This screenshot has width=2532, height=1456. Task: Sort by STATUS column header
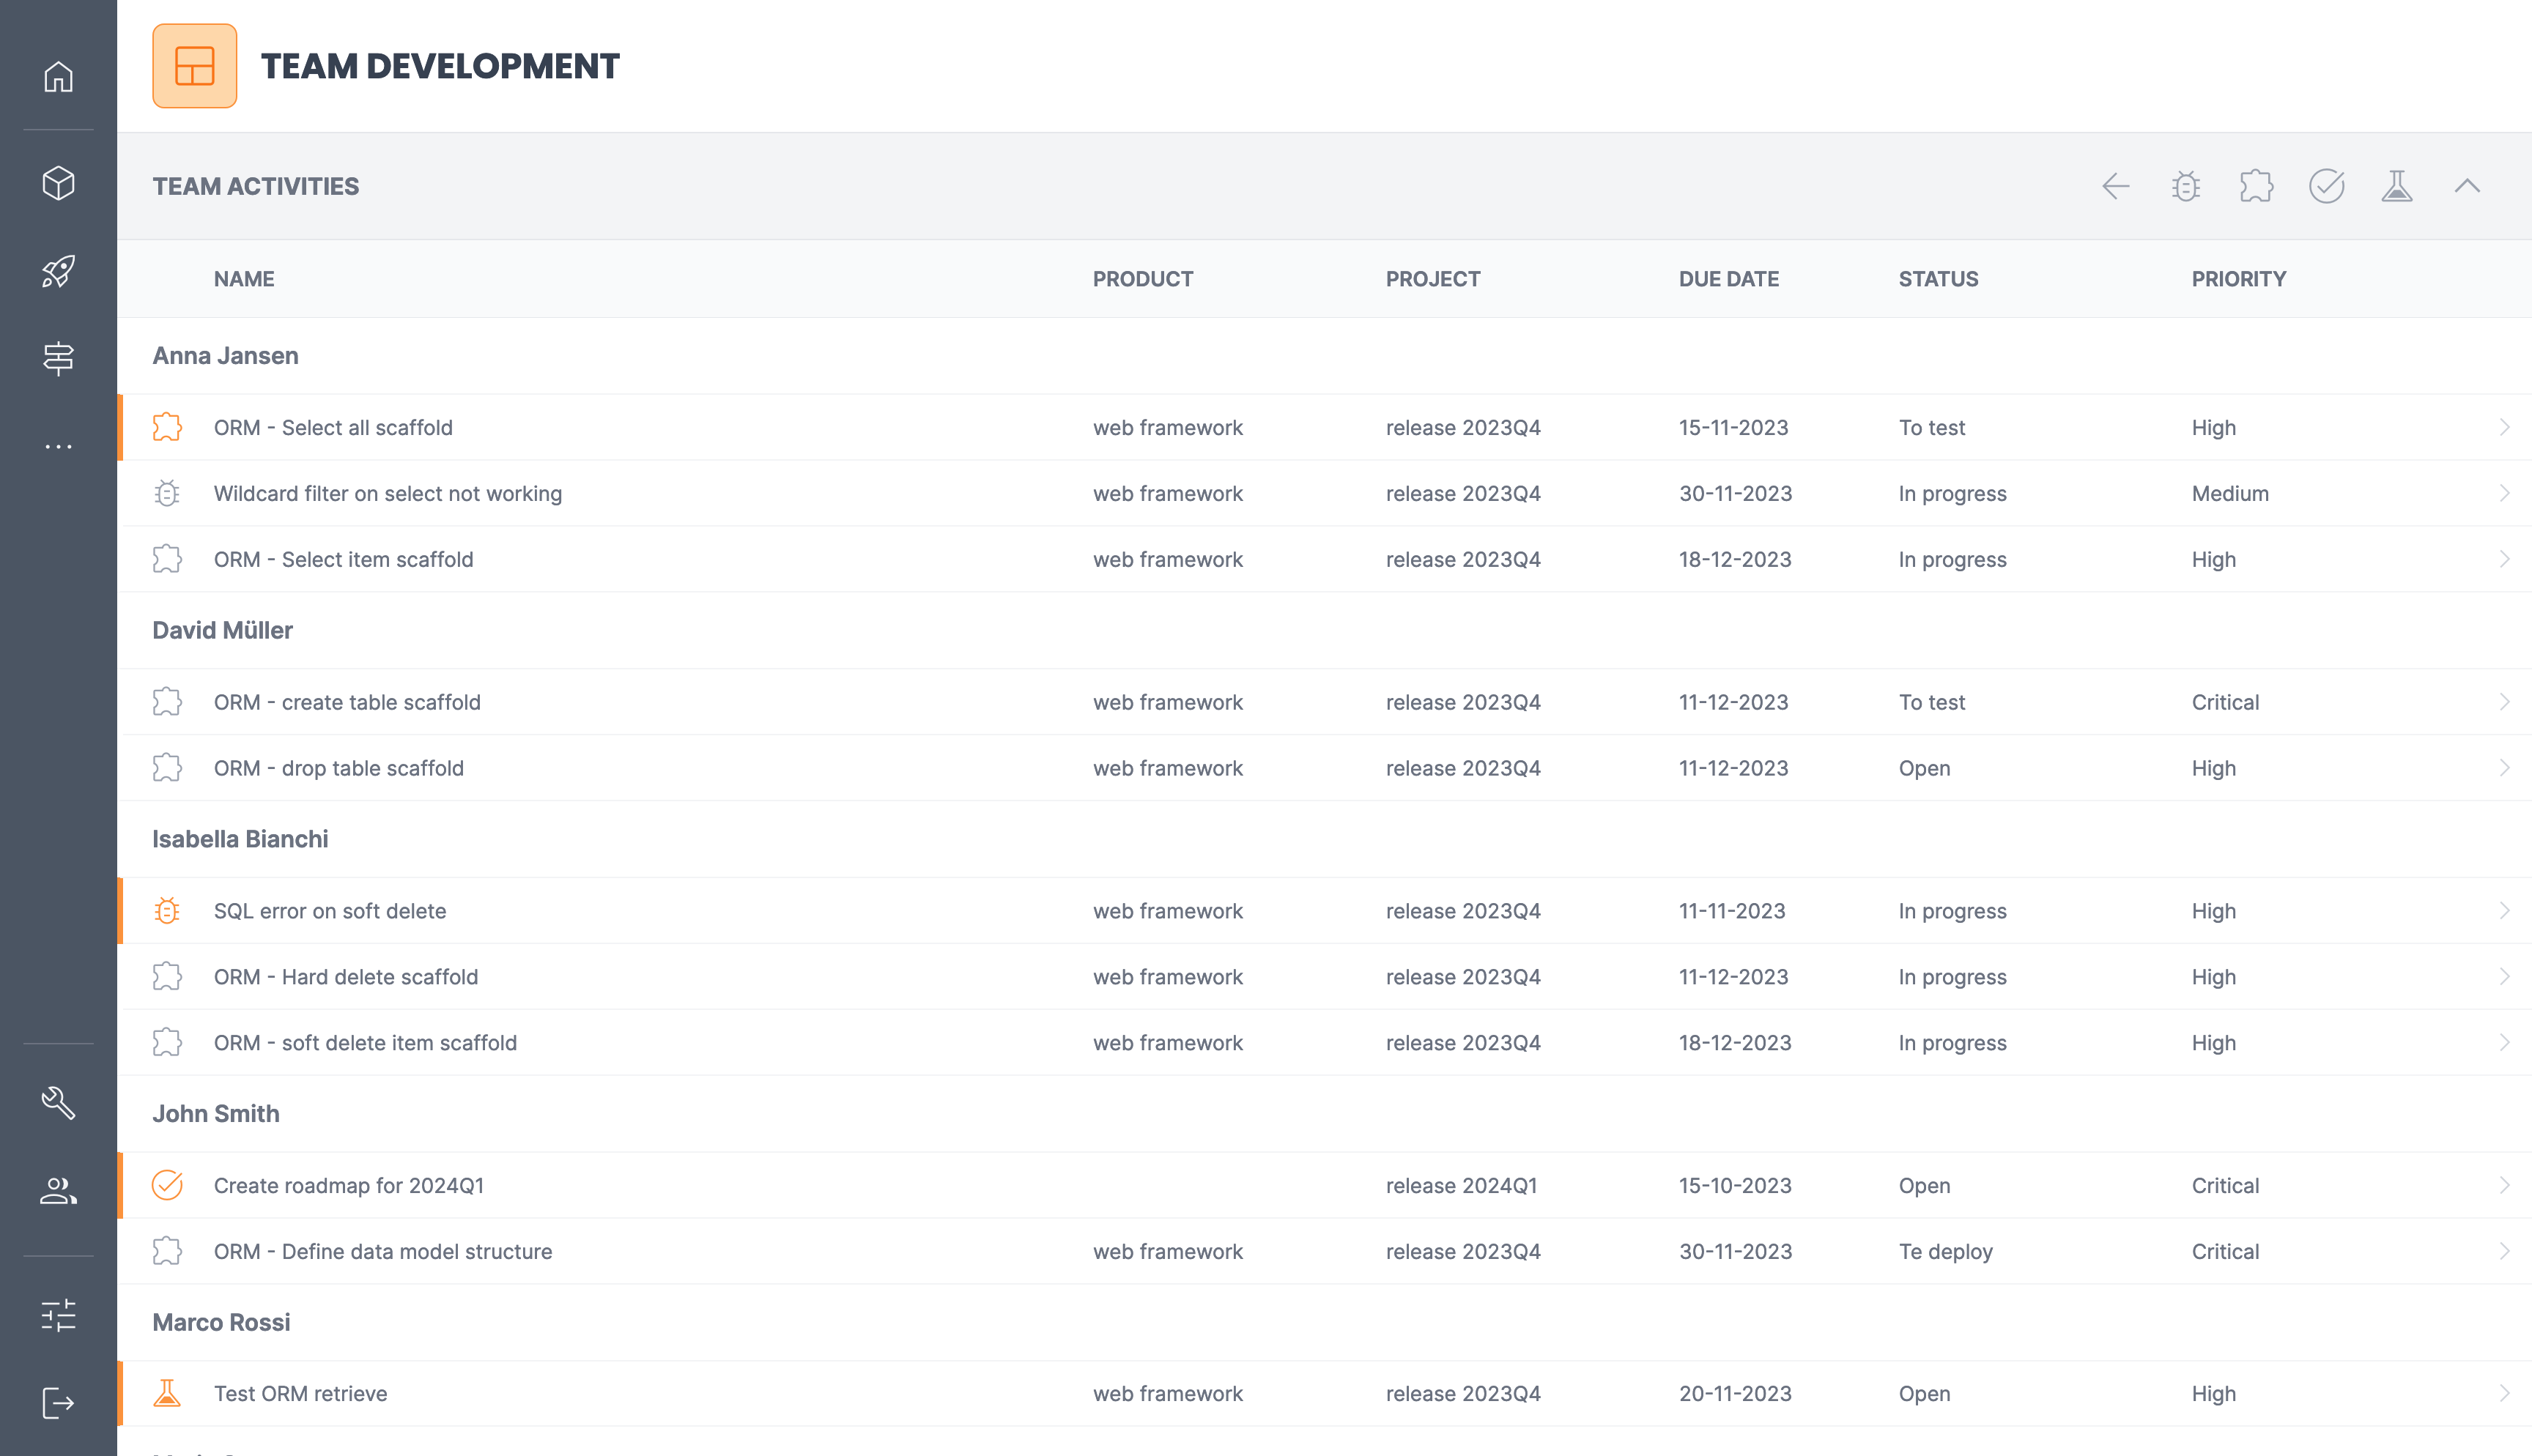click(1938, 279)
